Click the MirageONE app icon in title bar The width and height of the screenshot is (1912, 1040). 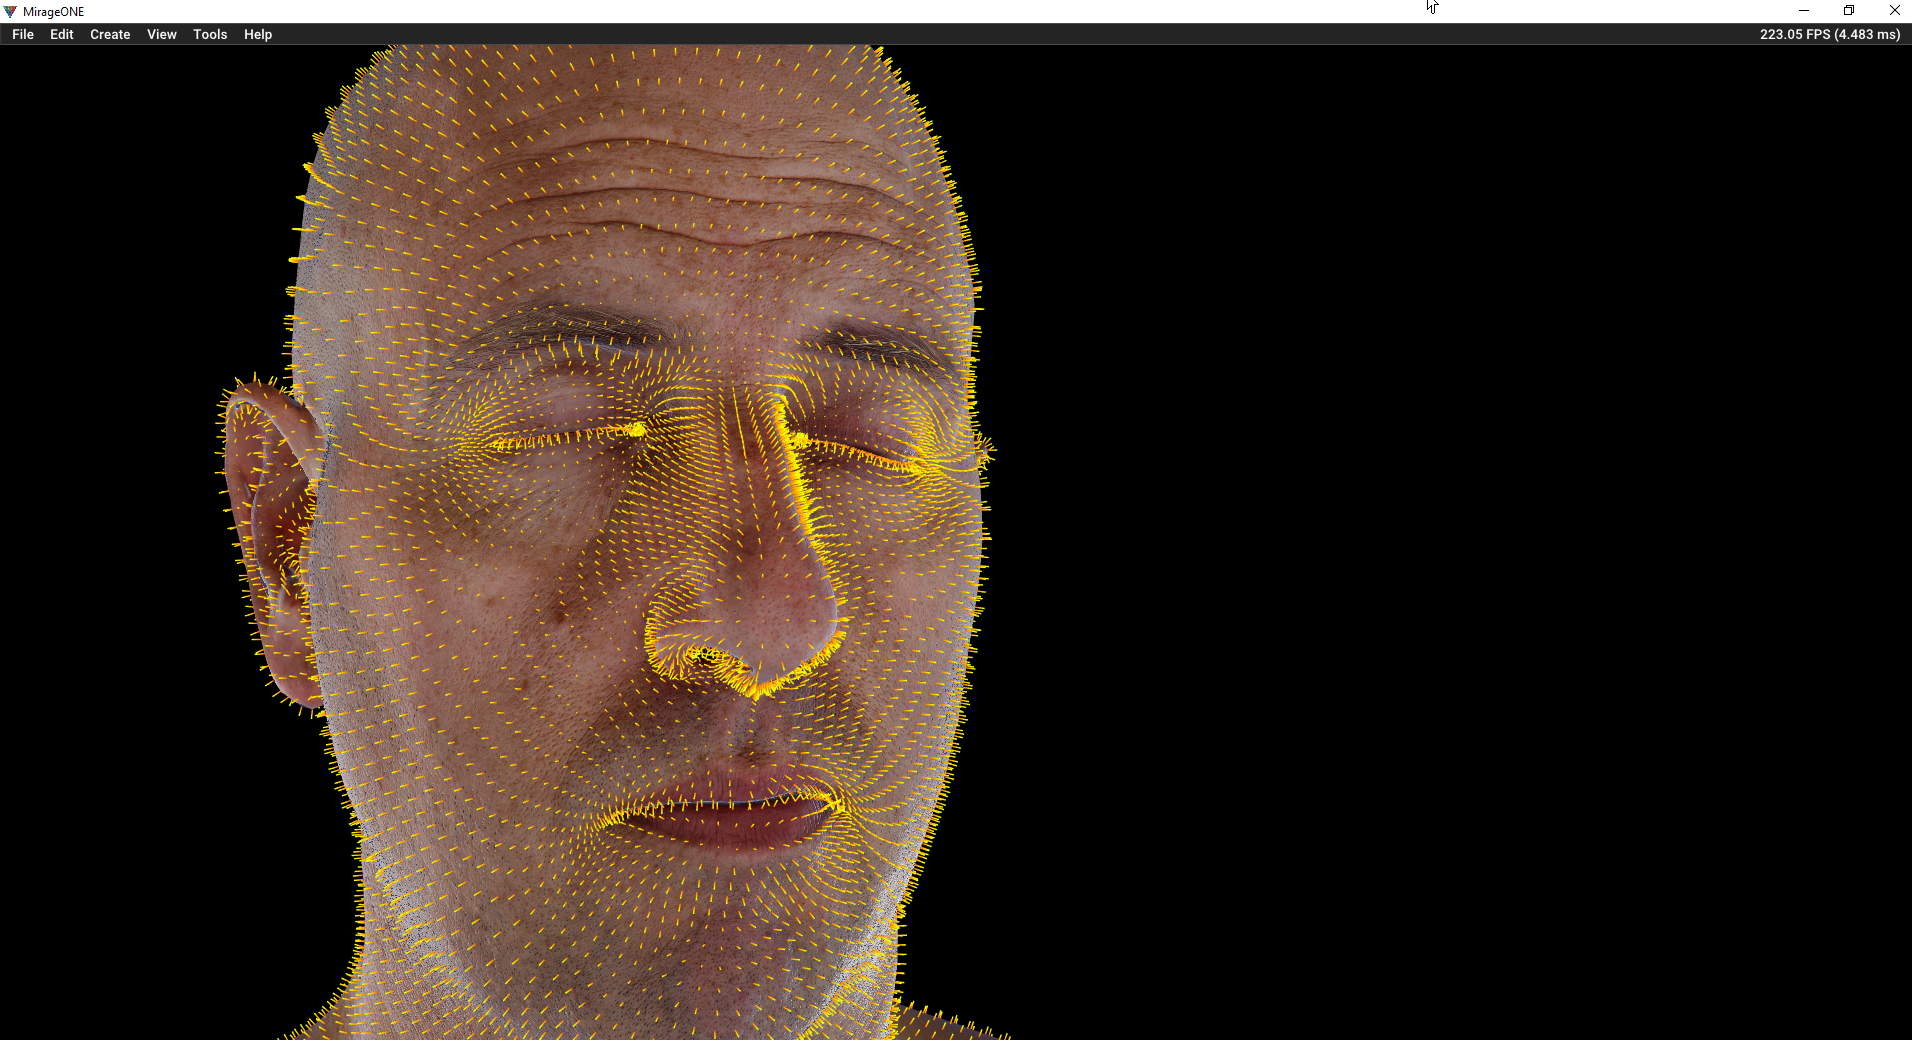pyautogui.click(x=10, y=11)
